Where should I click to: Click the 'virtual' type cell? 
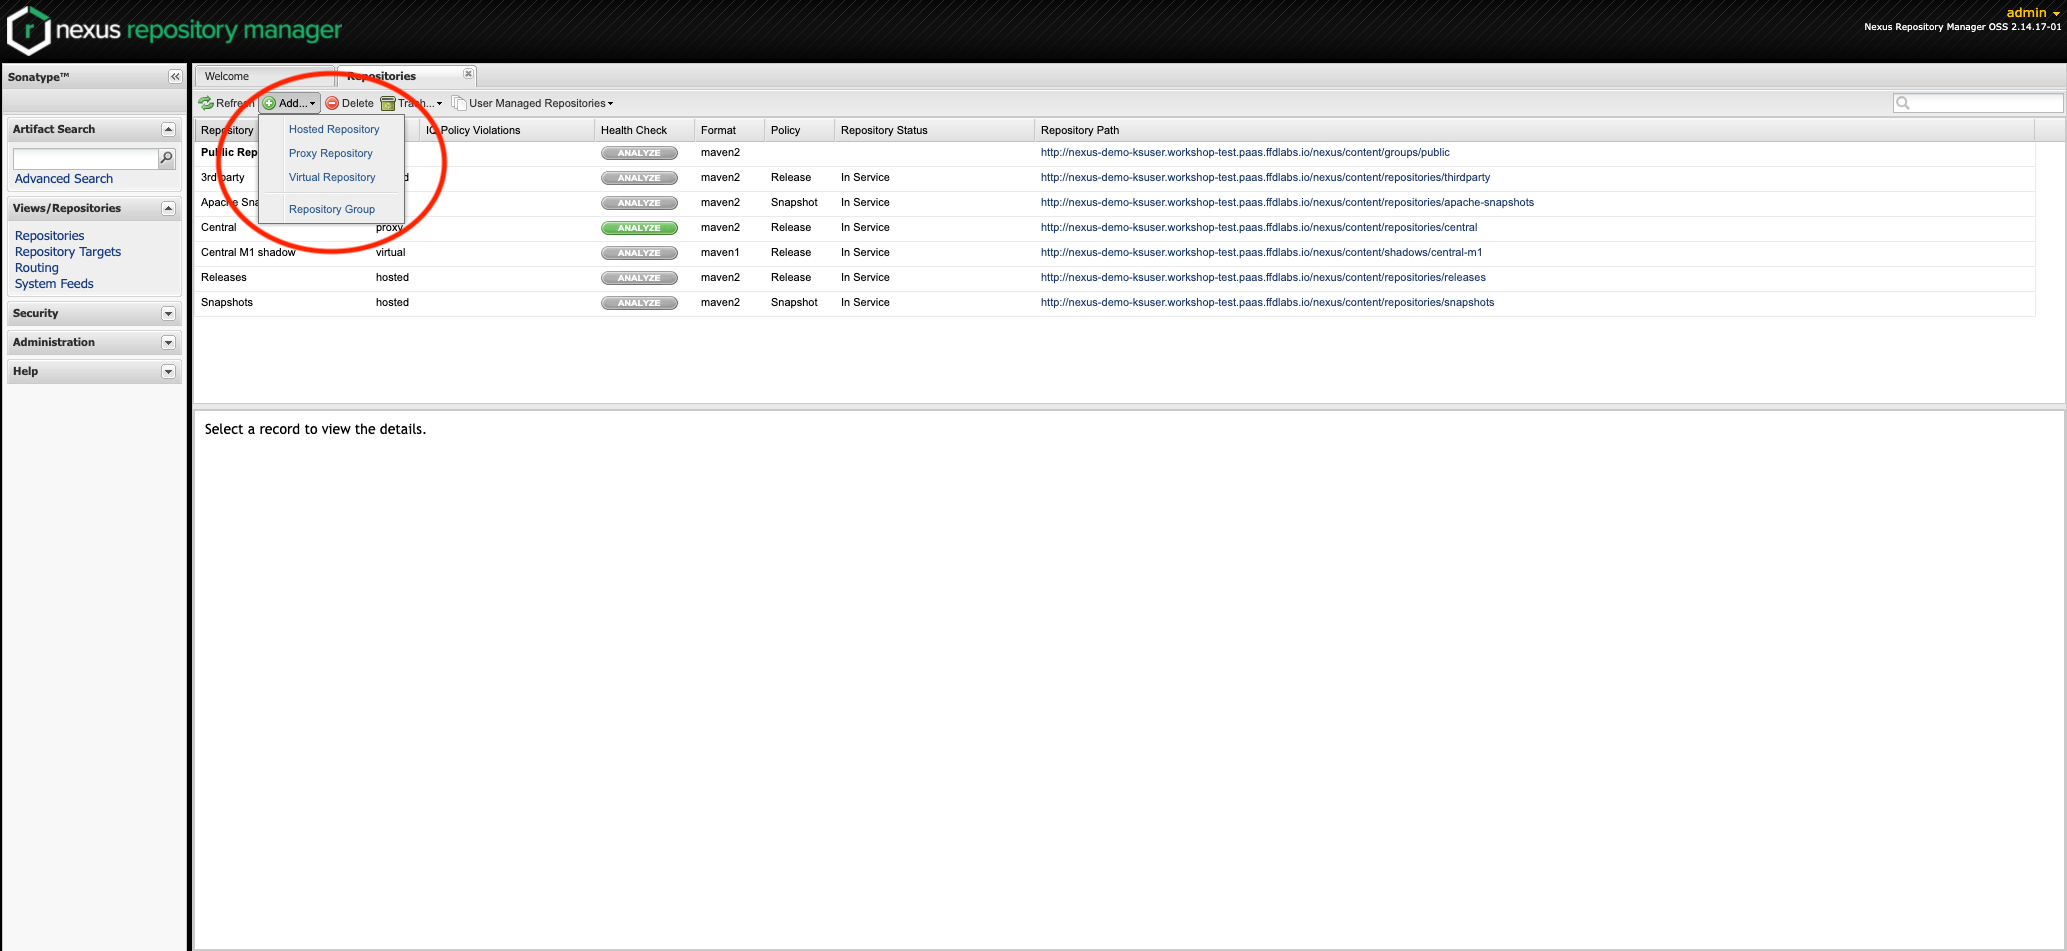click(x=391, y=252)
